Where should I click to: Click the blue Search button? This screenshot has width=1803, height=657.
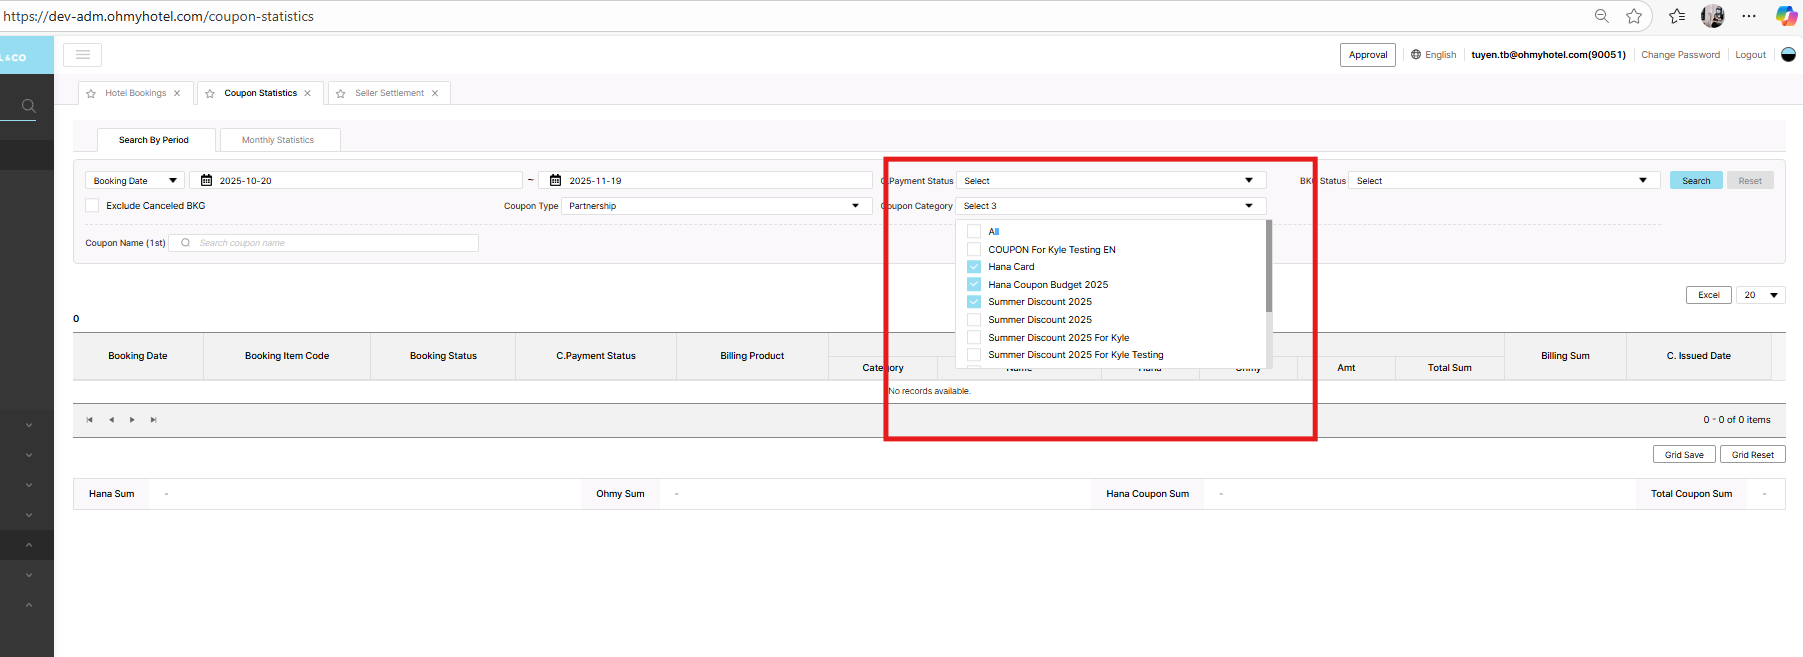click(1695, 181)
